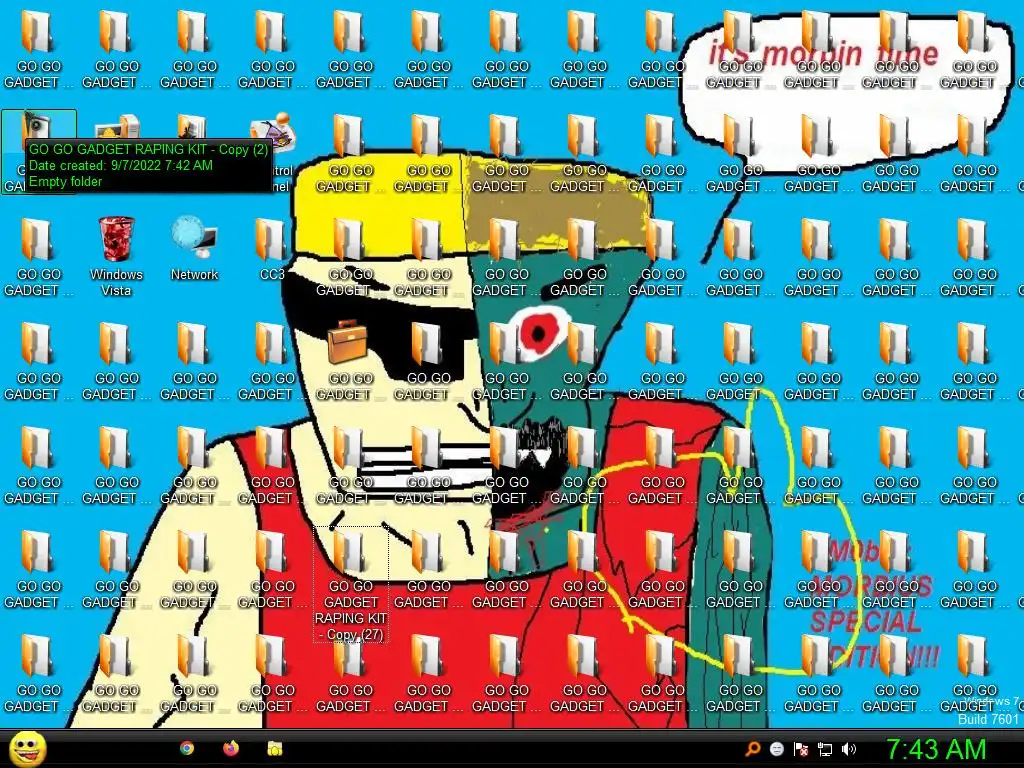1024x768 pixels.
Task: Click the white round face tray icon
Action: (776, 749)
